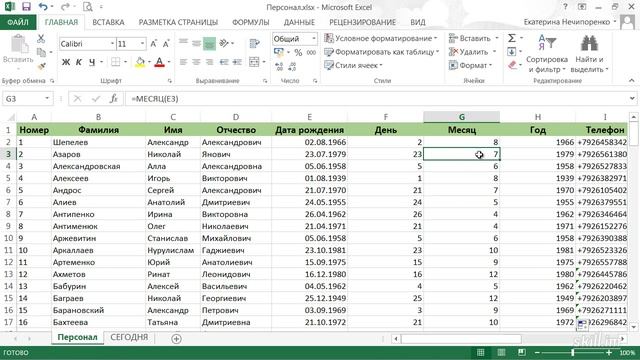
Task: Open the СЕГОДНЯ sheet tab
Action: tap(129, 338)
